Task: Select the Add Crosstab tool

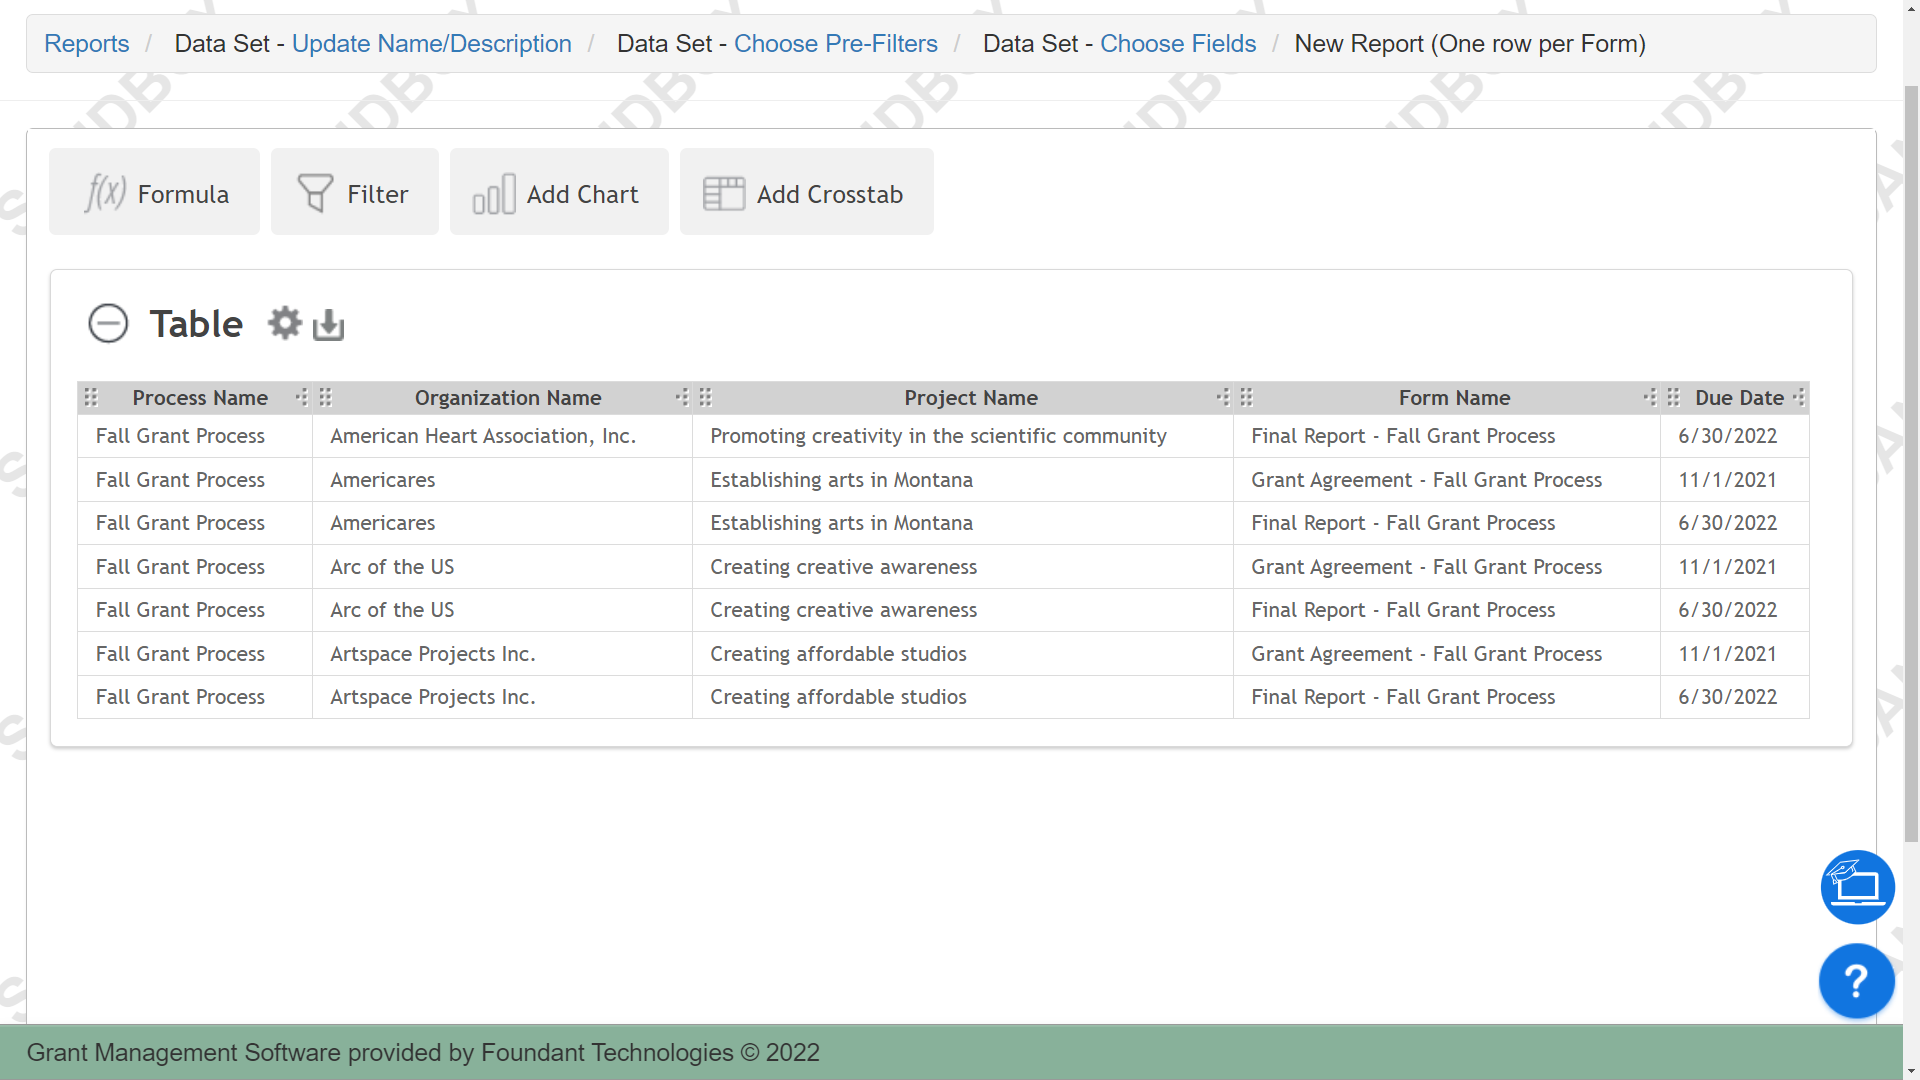Action: 806,192
